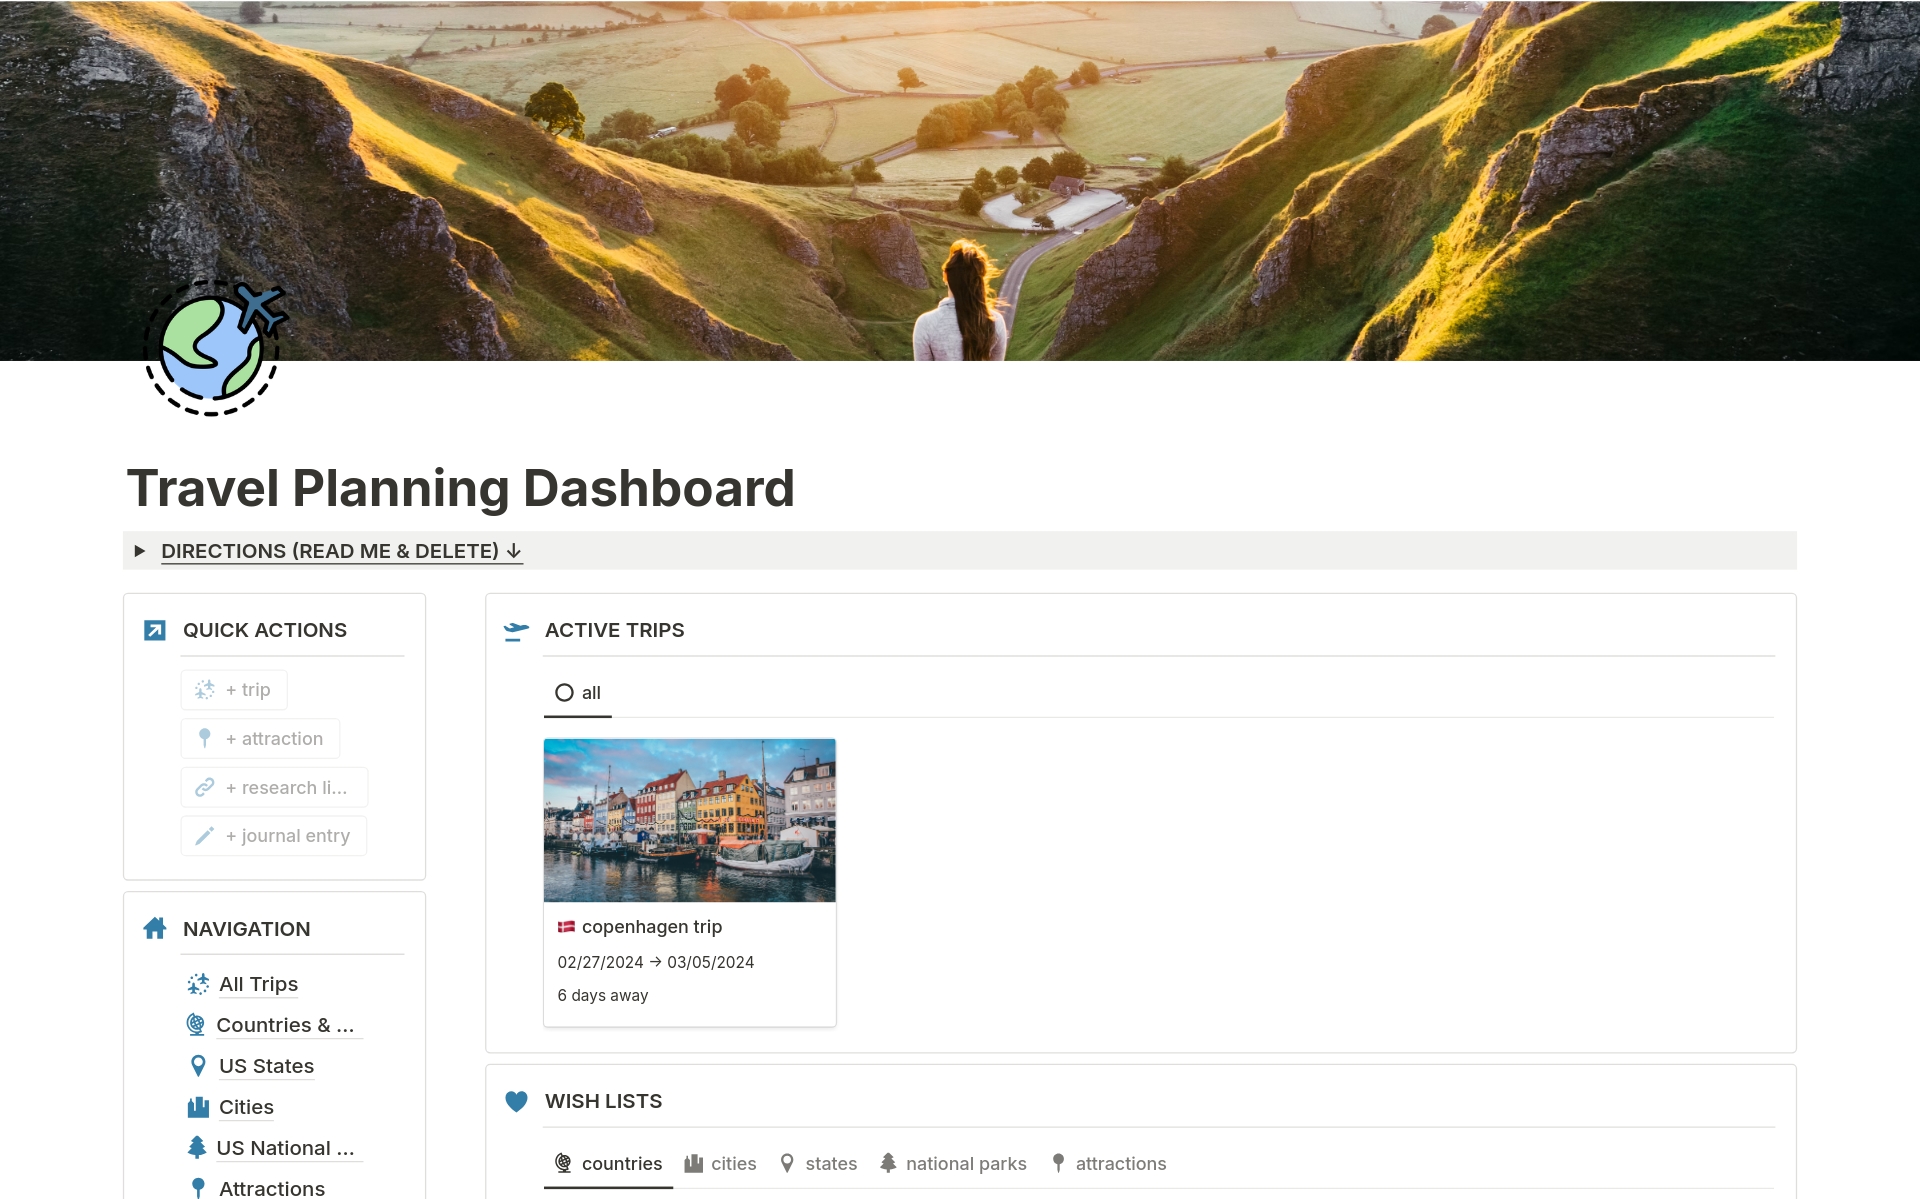Viewport: 1920px width, 1199px height.
Task: Click the city buildings icon next to Cities
Action: [197, 1106]
